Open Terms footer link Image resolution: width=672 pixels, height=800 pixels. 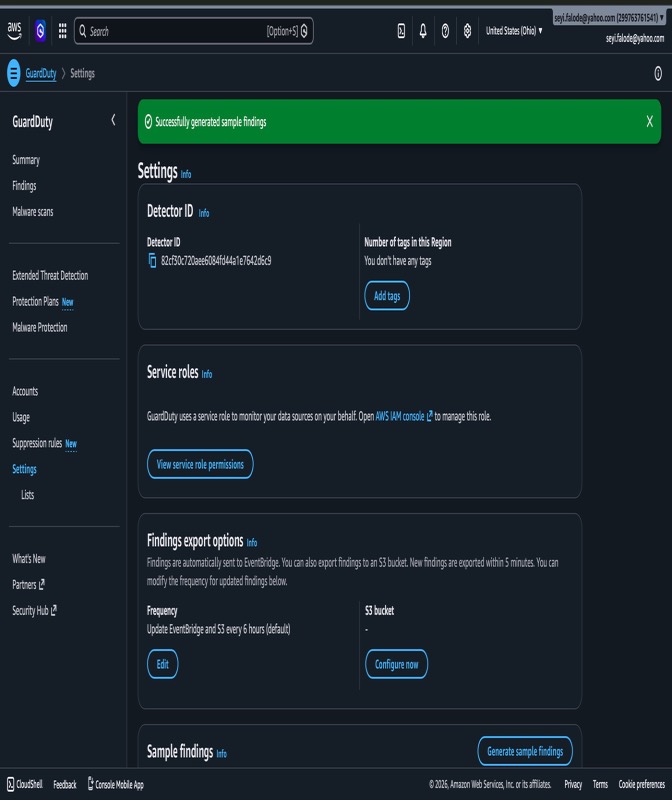click(x=600, y=784)
